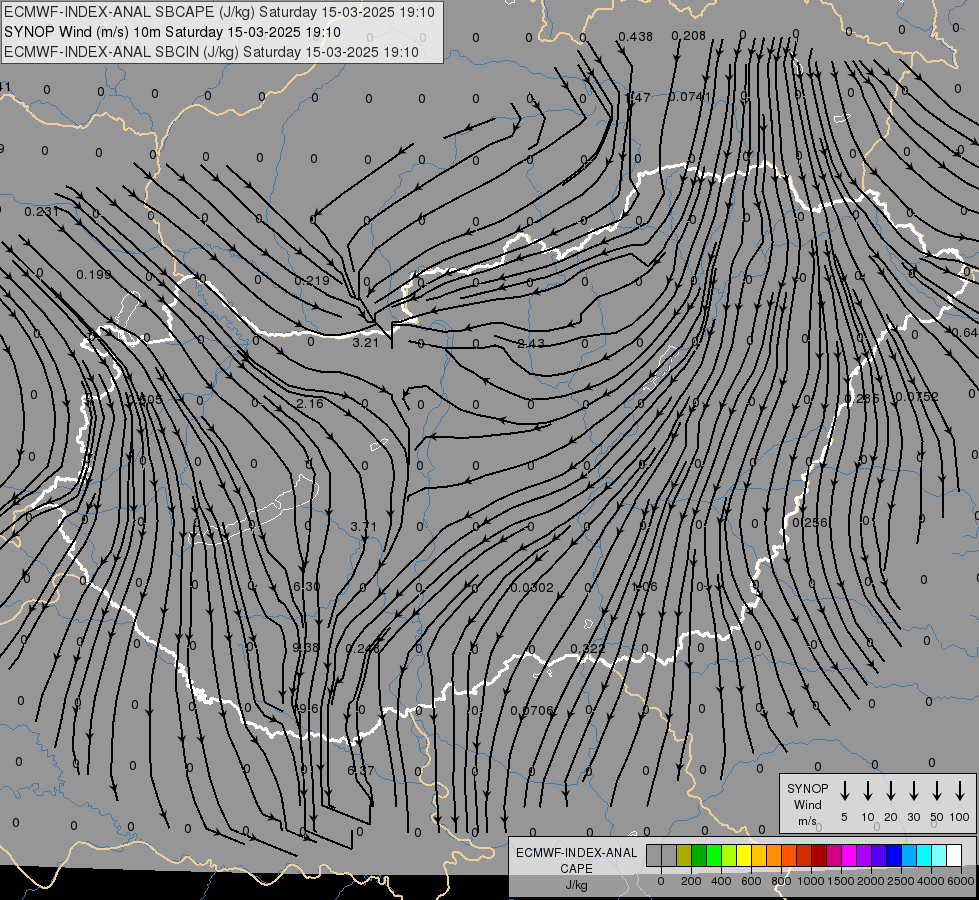979x900 pixels.
Task: Click the 0.246 value on the map
Action: (362, 648)
